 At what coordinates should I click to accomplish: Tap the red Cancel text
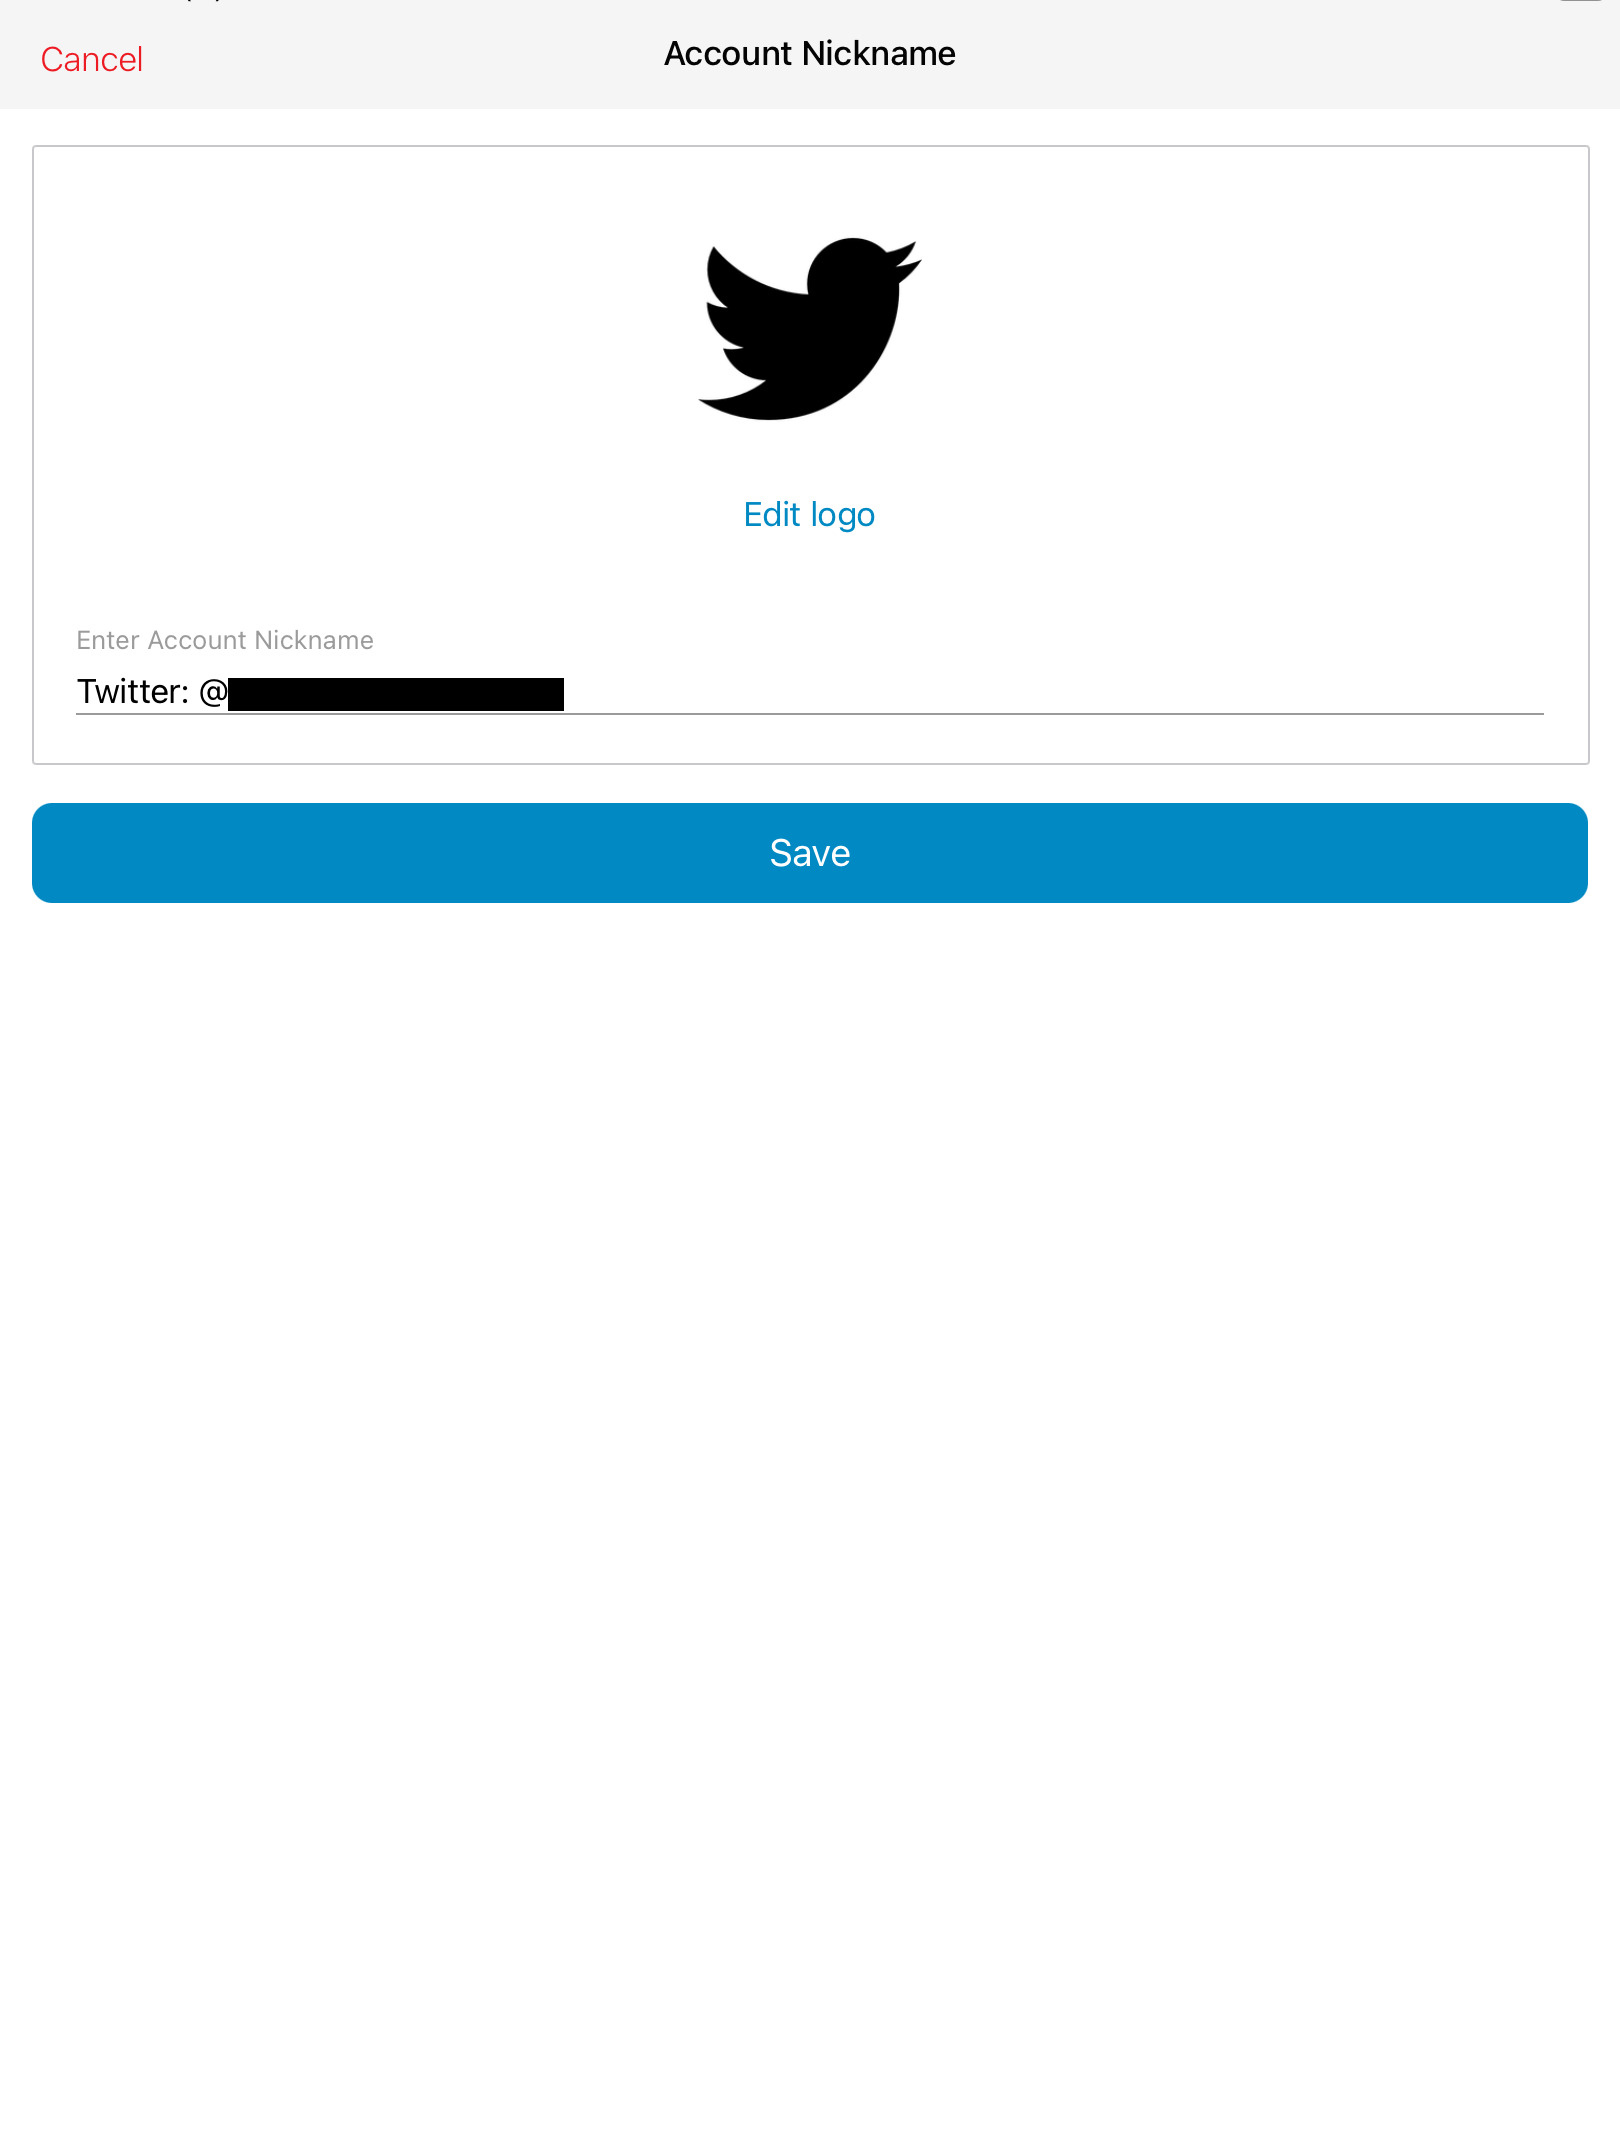click(x=92, y=60)
